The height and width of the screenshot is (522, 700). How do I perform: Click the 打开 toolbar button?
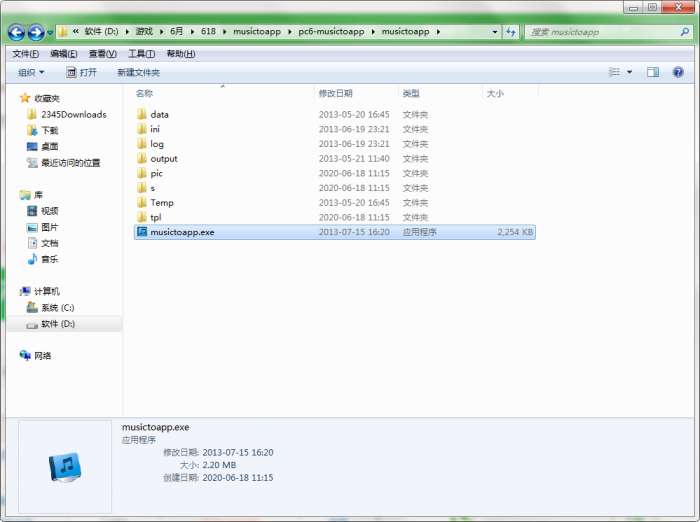(81, 72)
